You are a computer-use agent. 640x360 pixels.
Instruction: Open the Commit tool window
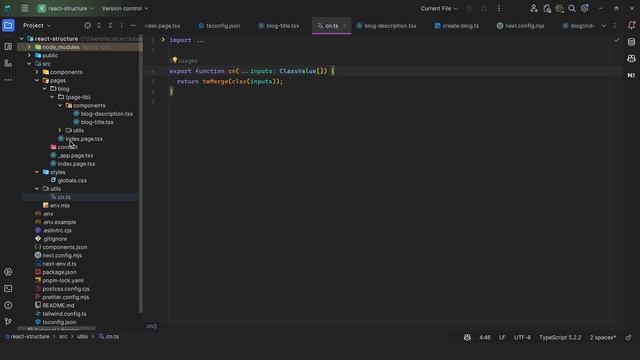click(8, 47)
